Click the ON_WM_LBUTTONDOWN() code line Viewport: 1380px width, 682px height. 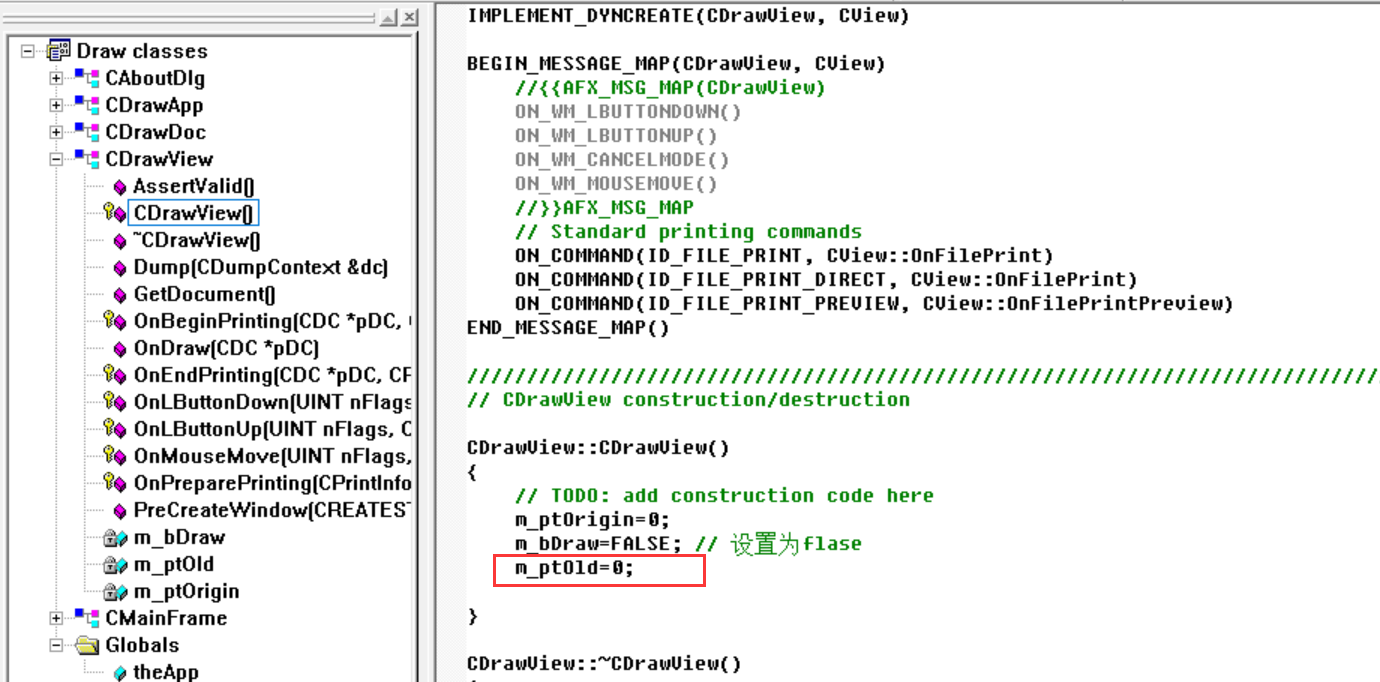628,112
